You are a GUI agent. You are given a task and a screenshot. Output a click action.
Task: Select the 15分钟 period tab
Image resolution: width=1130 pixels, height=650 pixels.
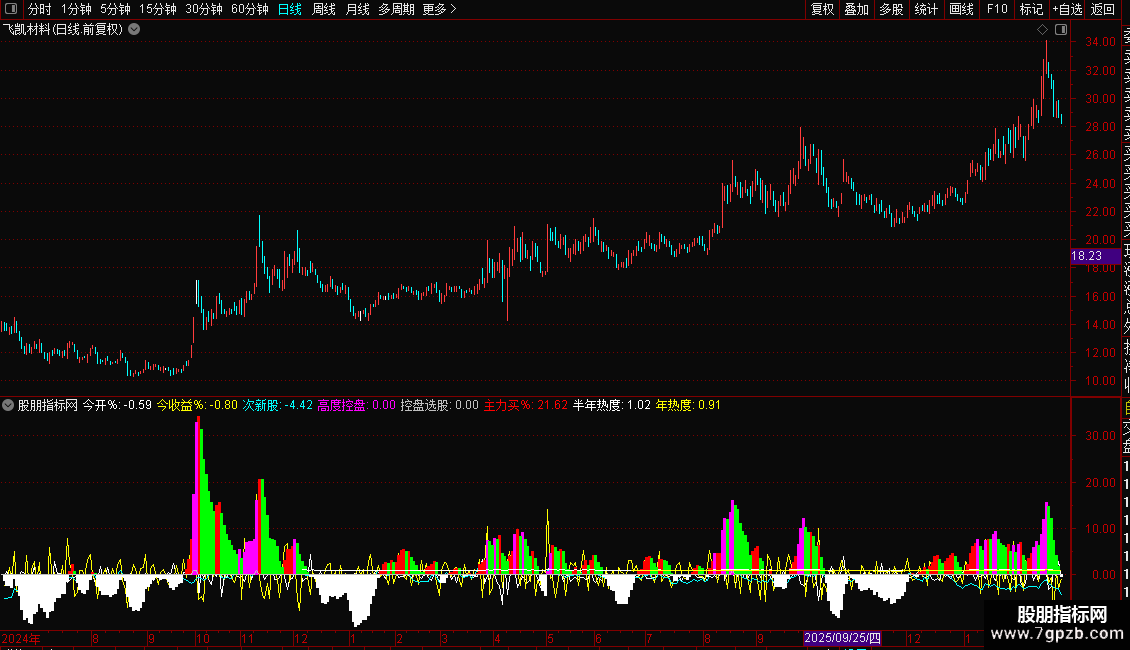click(x=158, y=9)
